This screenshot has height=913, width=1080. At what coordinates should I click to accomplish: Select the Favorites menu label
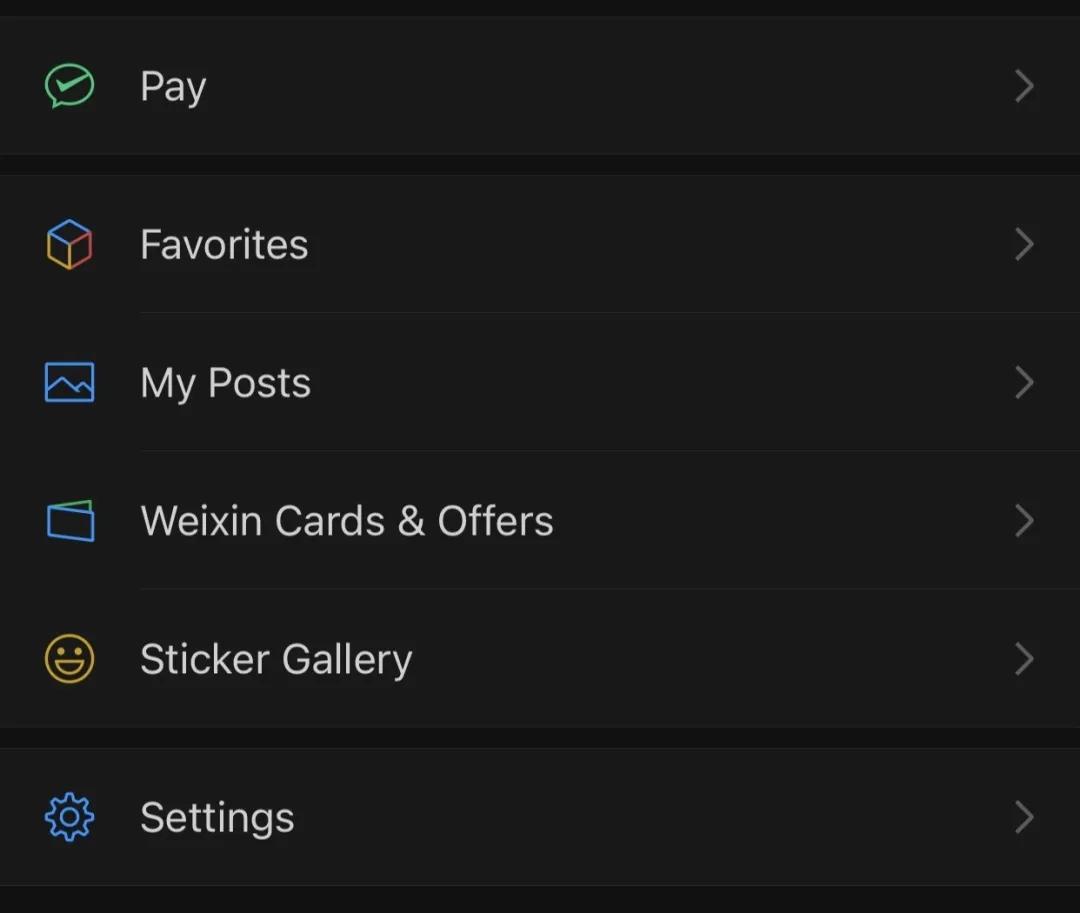224,245
